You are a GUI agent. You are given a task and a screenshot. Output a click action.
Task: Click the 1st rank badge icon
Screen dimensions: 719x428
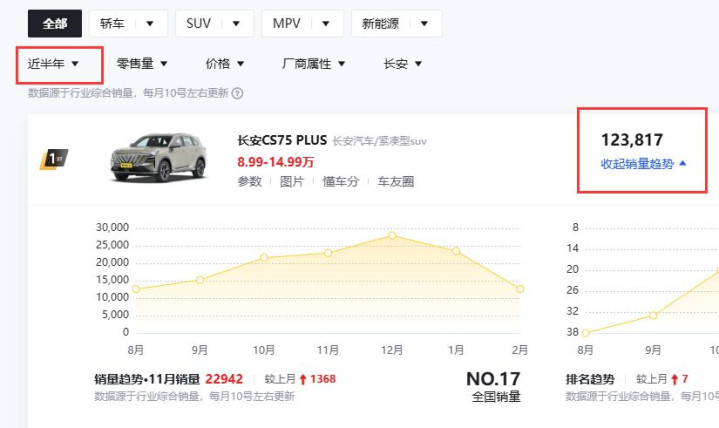point(54,159)
